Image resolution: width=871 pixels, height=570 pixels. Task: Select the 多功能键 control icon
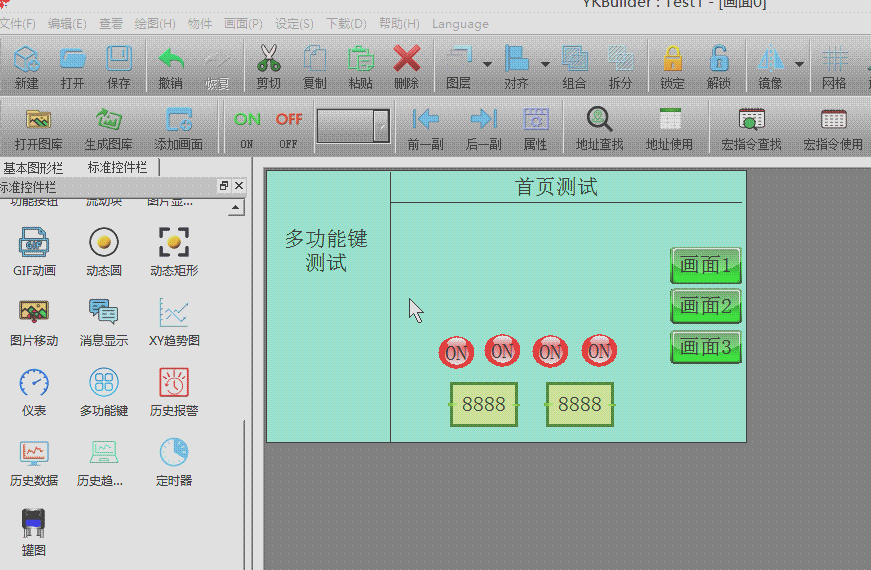(x=104, y=383)
